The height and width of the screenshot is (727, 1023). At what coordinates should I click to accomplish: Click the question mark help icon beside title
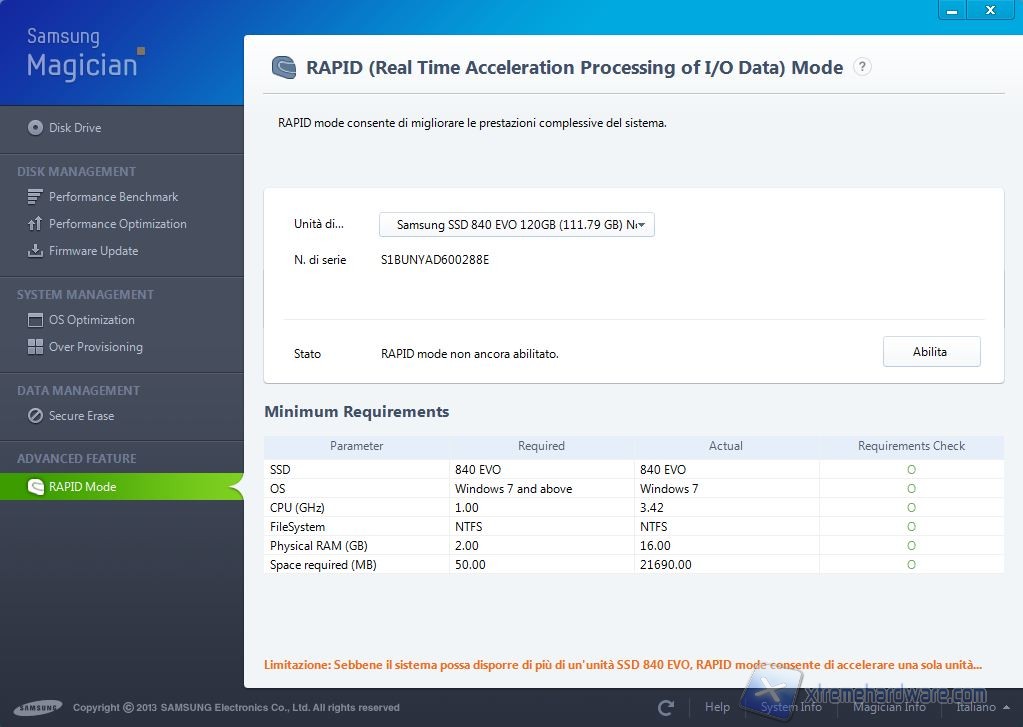(x=862, y=67)
